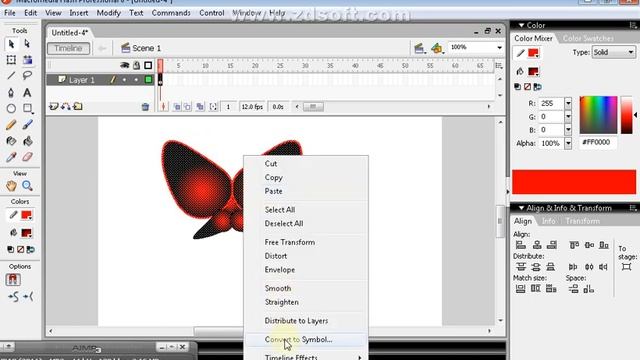The width and height of the screenshot is (640, 360).
Task: Click the Edit Symbols icon
Action: tap(437, 49)
